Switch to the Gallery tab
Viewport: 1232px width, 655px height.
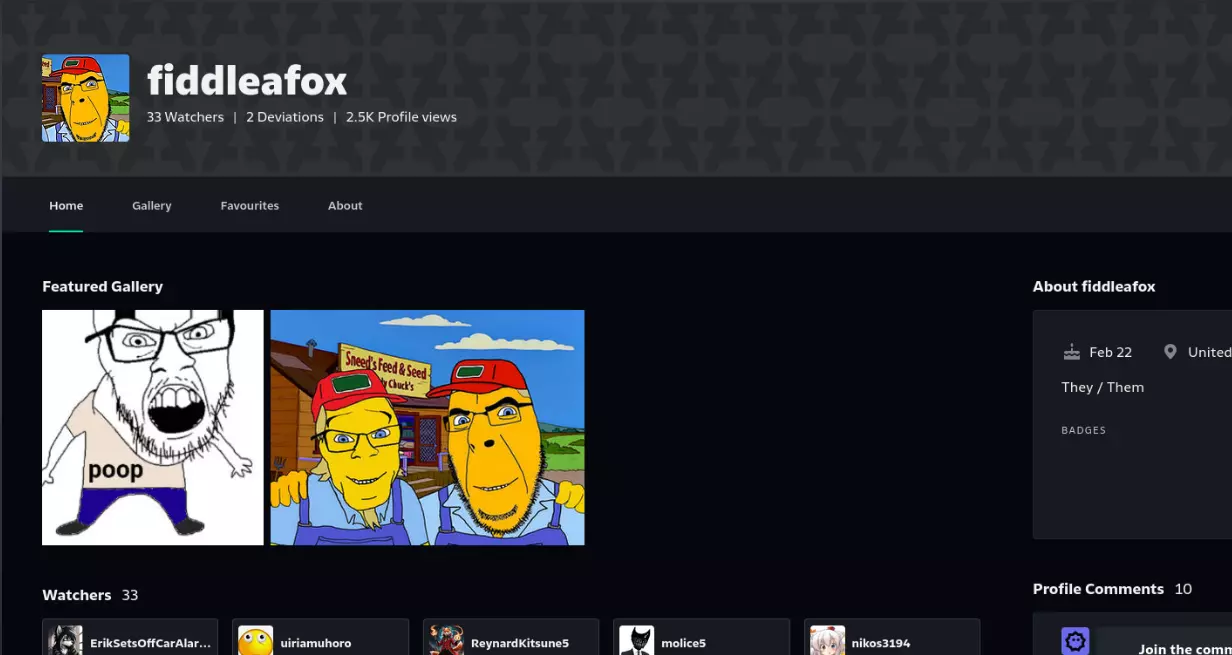[x=152, y=205]
